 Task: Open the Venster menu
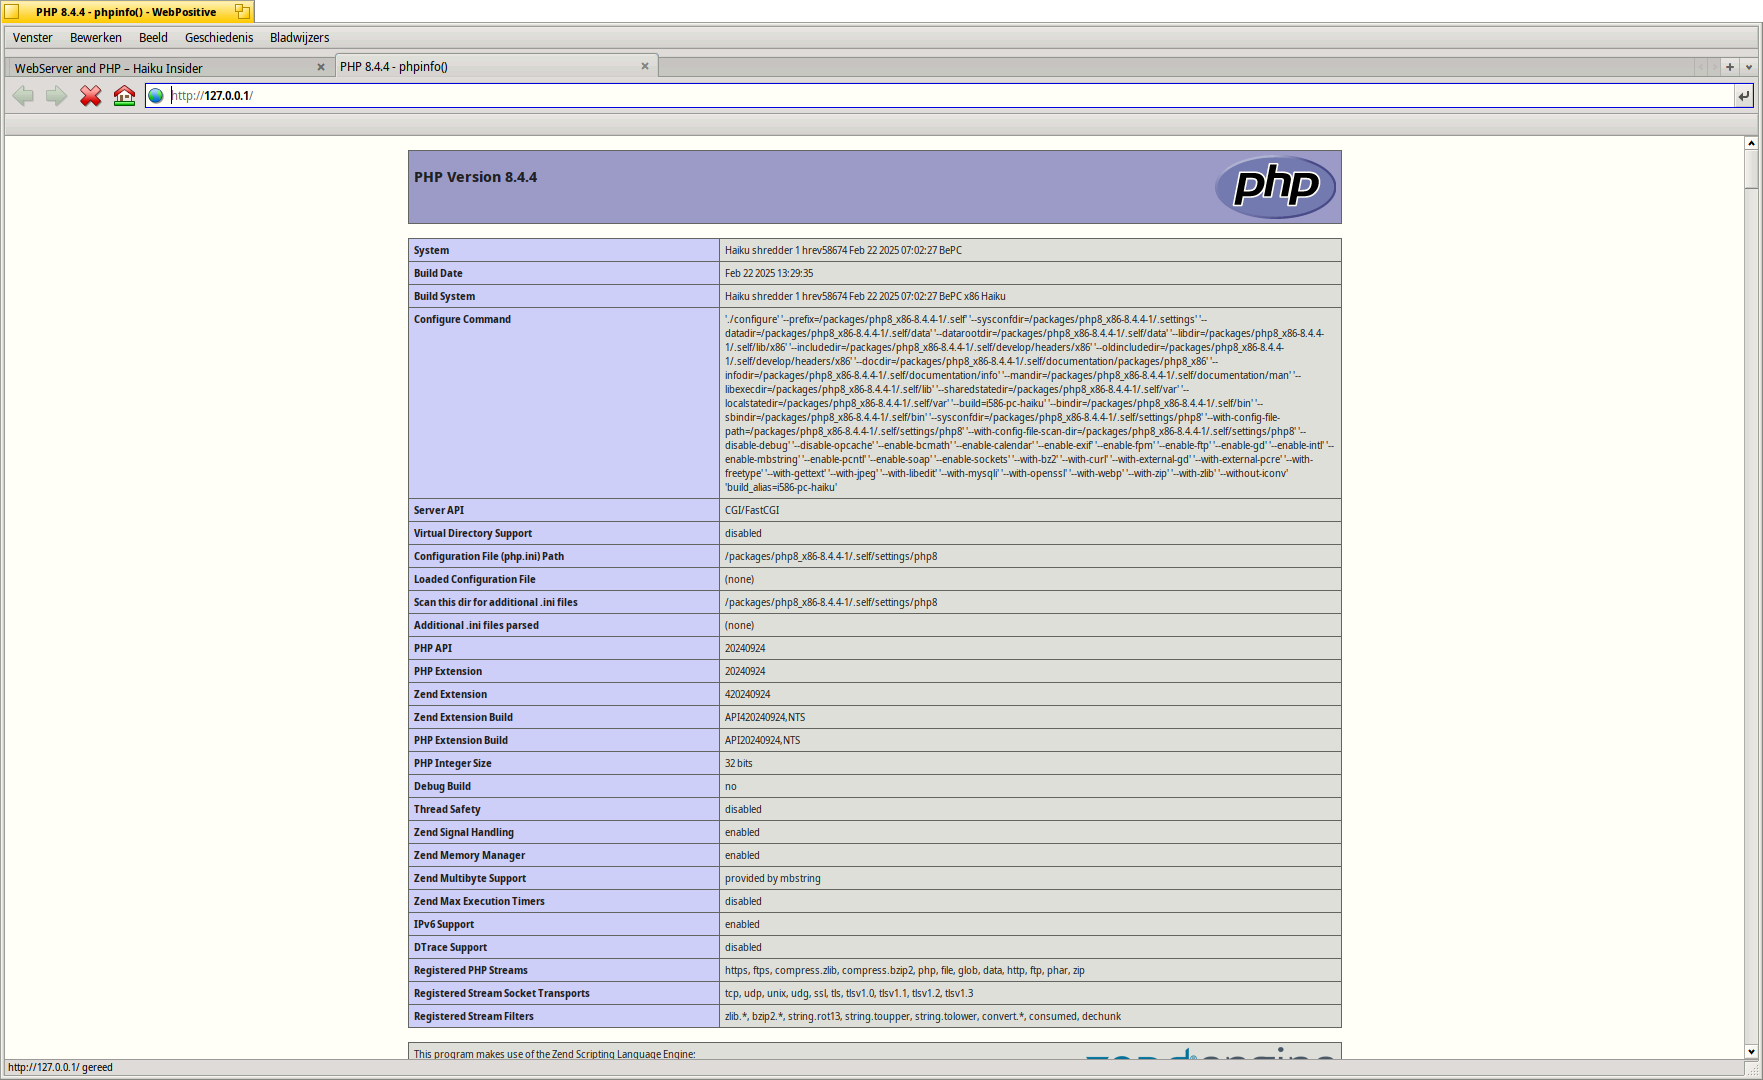33,38
